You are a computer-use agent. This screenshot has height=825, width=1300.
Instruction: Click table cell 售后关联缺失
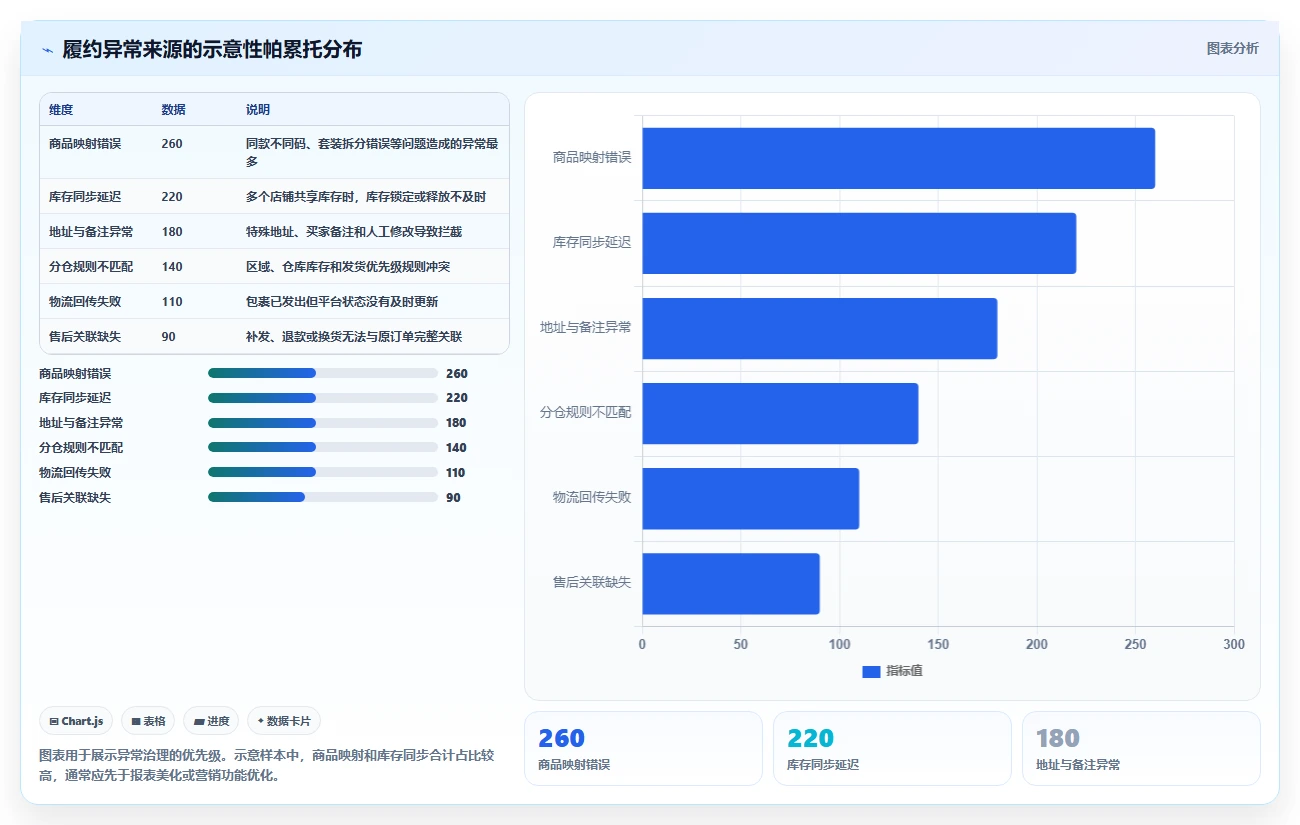85,337
